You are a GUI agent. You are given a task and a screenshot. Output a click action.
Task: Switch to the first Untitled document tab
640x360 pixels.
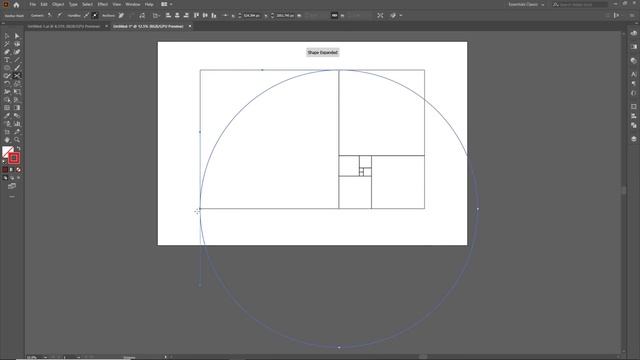(64, 27)
